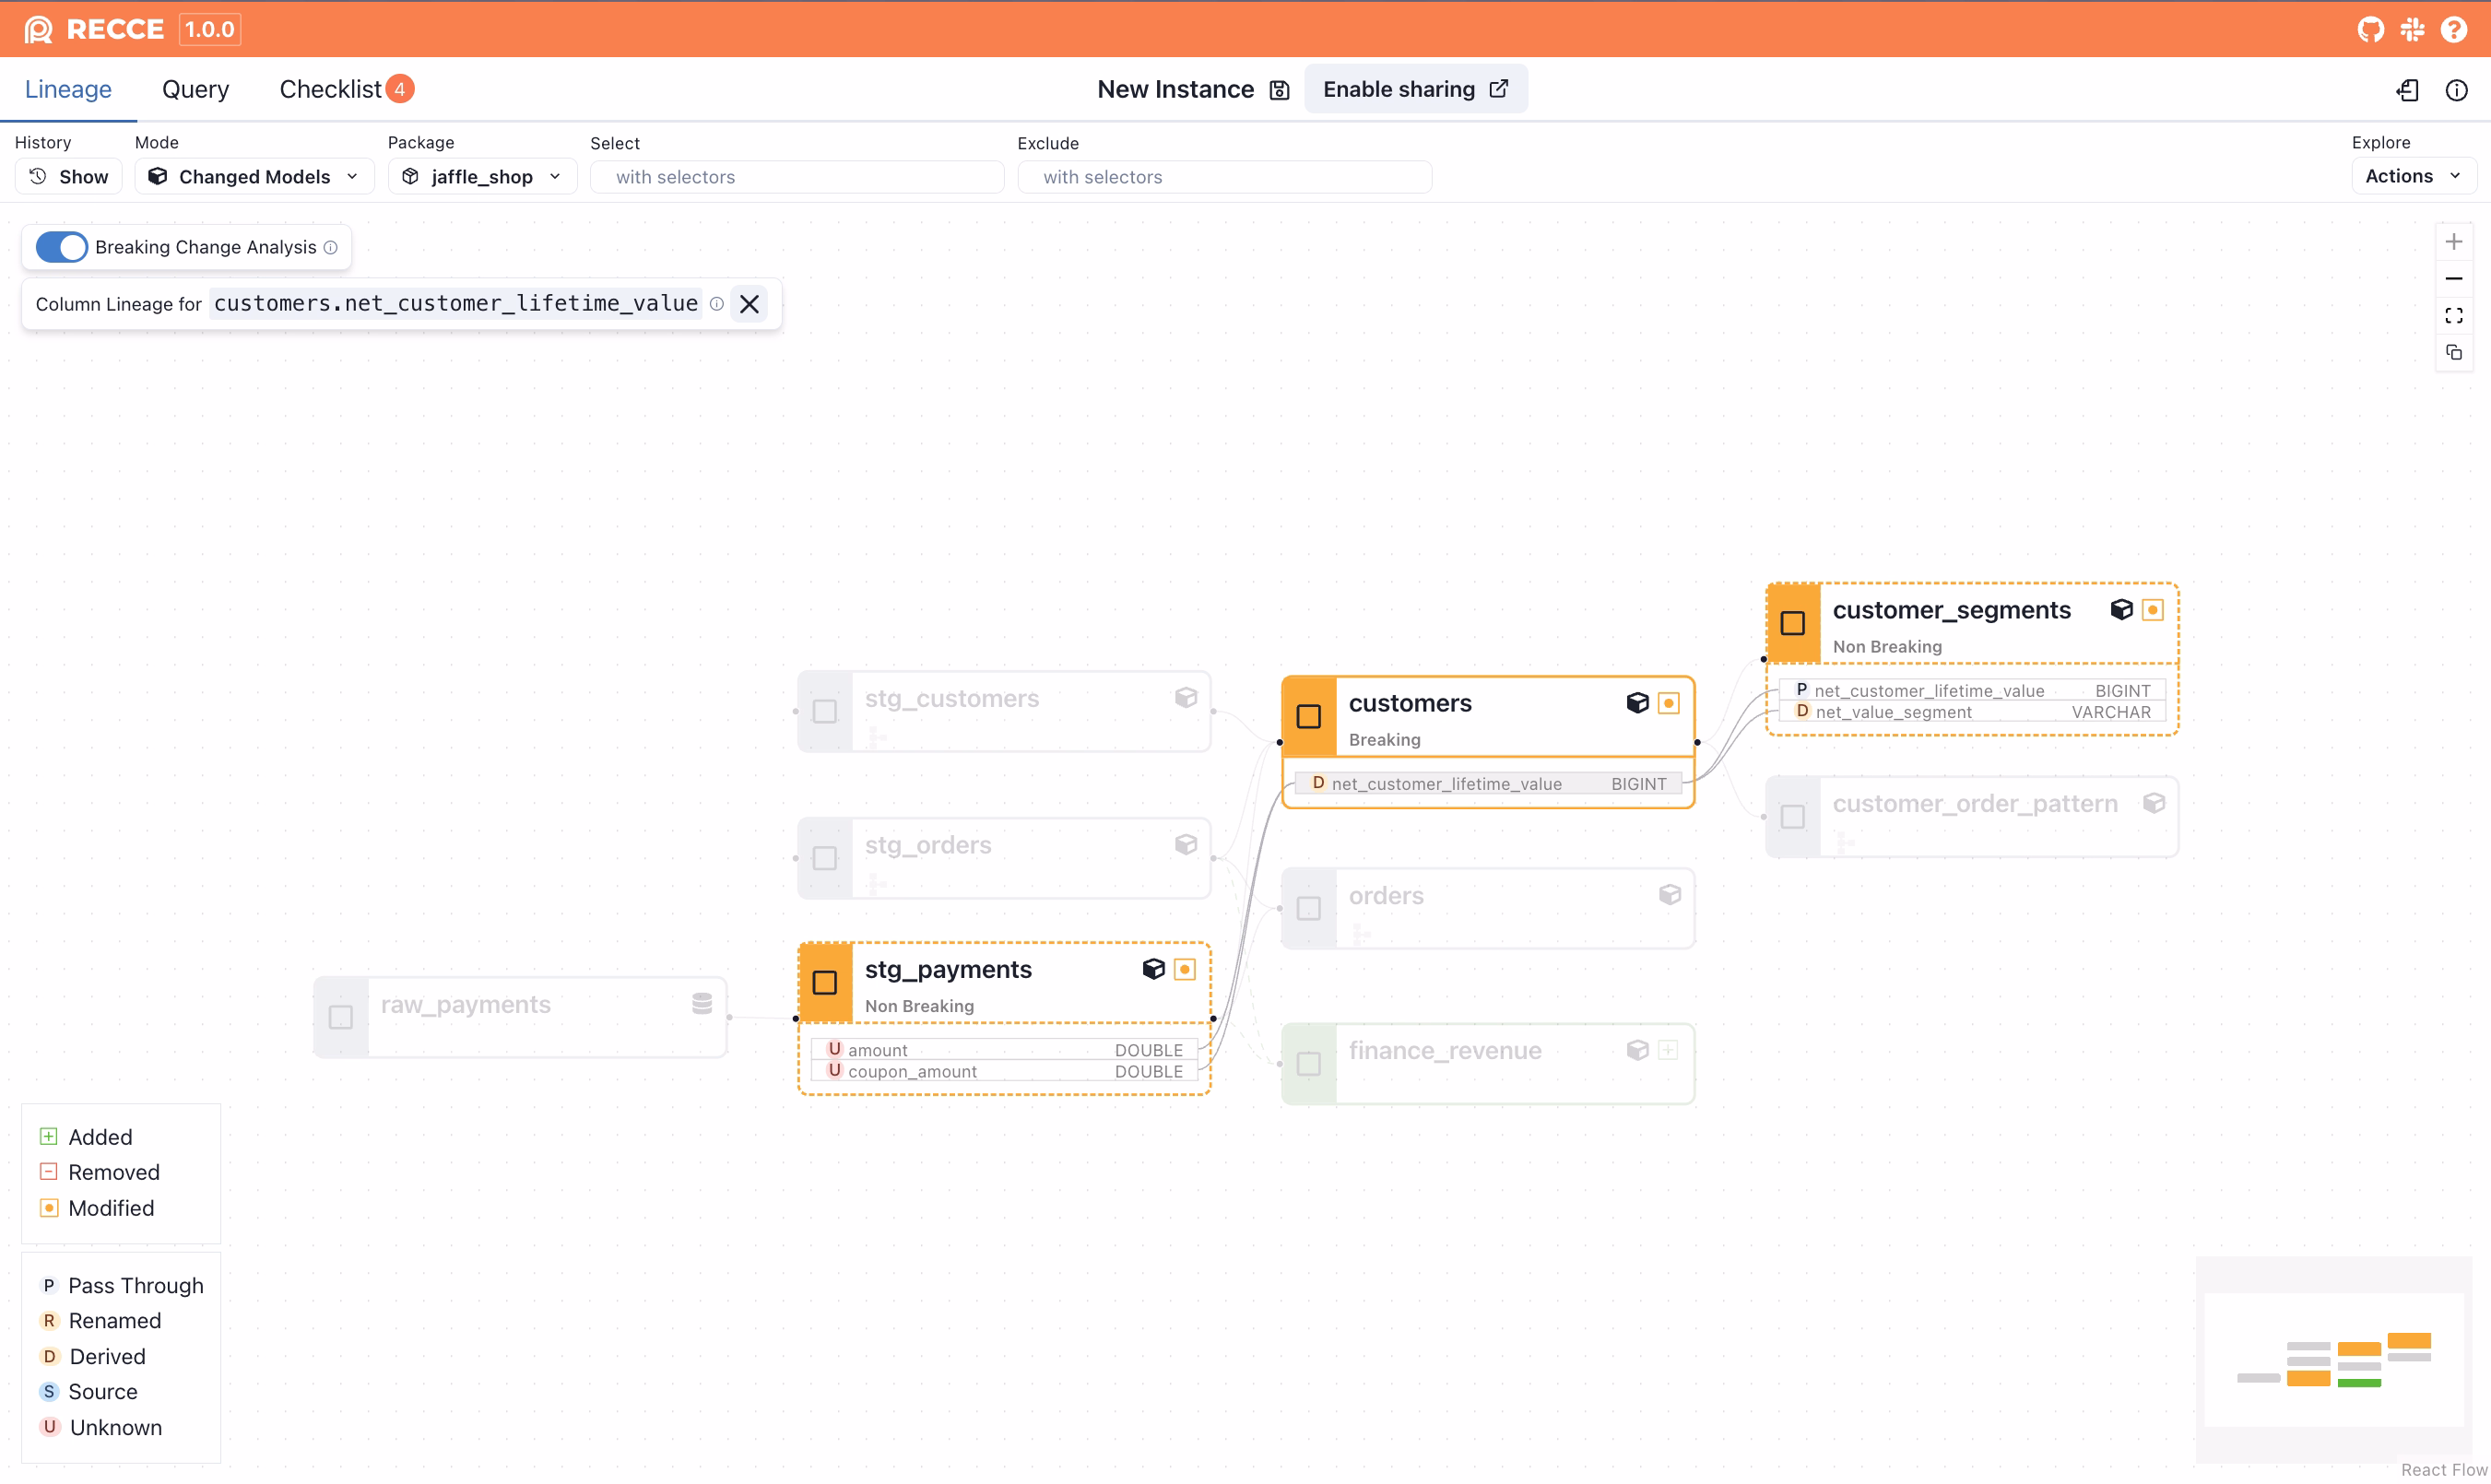Fit the lineage view to screen
Image resolution: width=2491 pixels, height=1484 pixels.
coord(2453,316)
